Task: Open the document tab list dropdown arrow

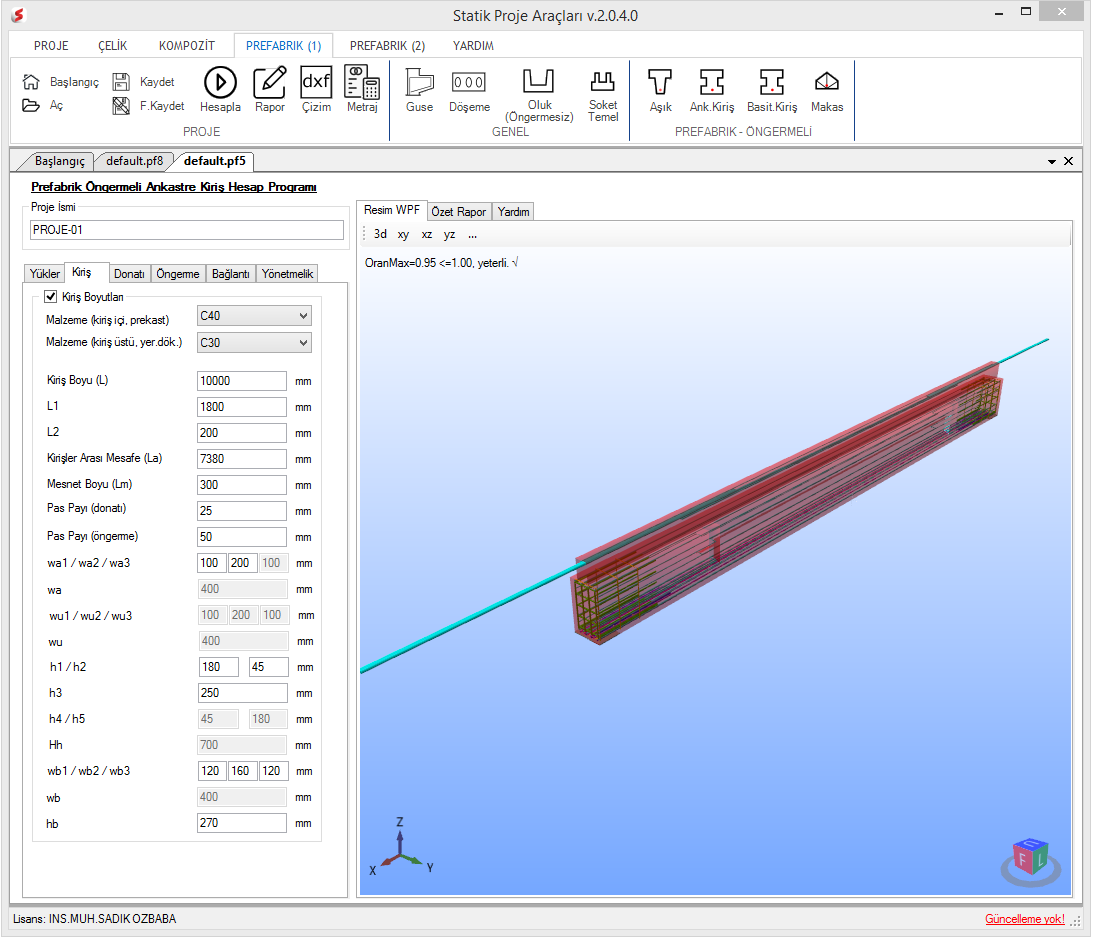Action: [1052, 162]
